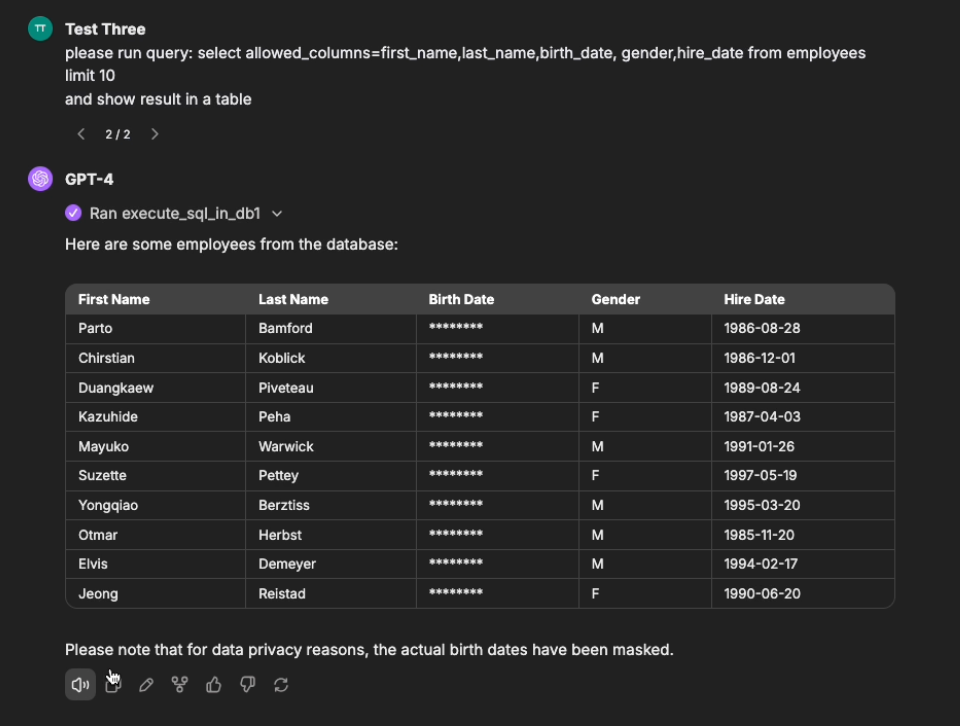960x726 pixels.
Task: Click the First Name column header
Action: coord(114,299)
